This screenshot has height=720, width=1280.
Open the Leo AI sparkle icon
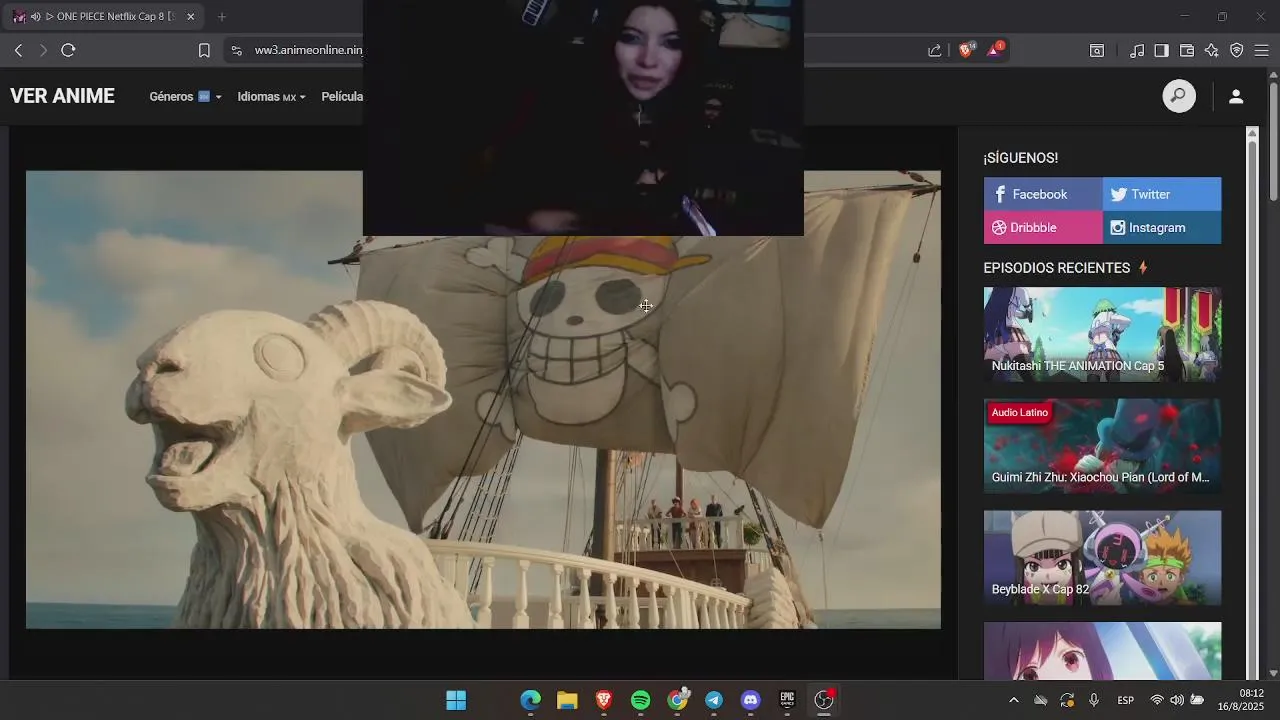[x=1212, y=50]
